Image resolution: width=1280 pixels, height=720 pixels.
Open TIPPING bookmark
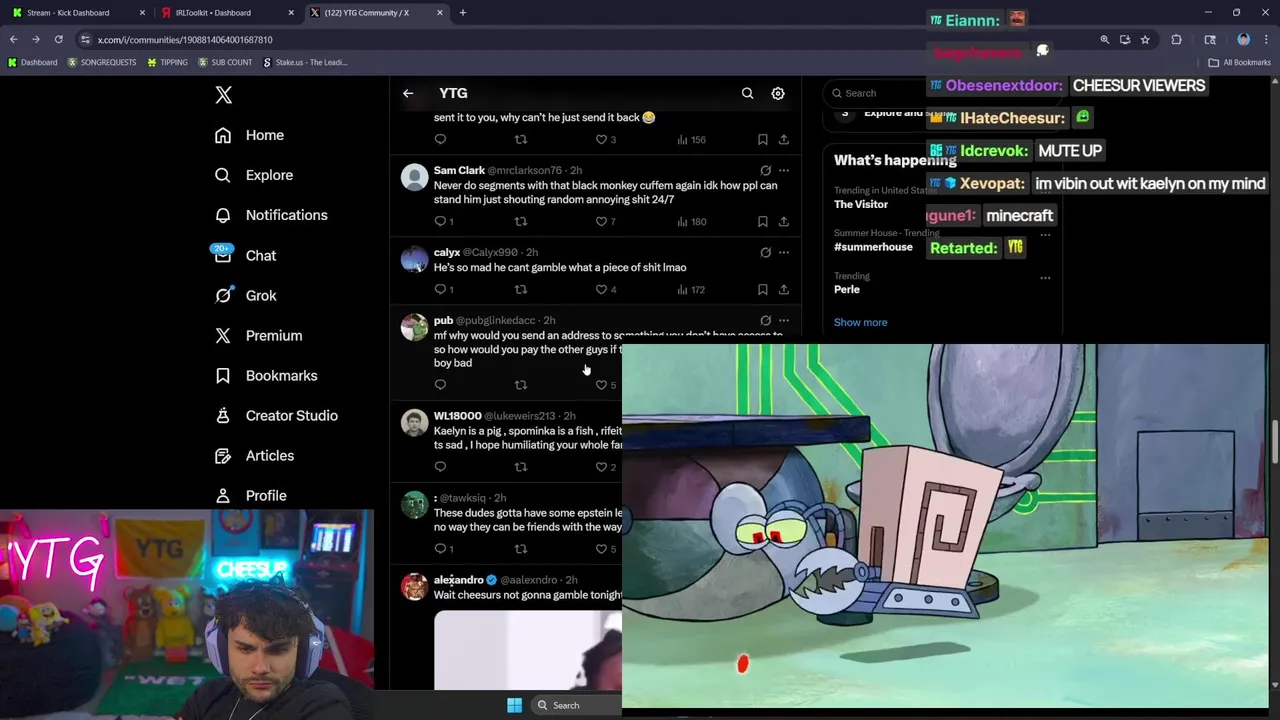(x=167, y=62)
